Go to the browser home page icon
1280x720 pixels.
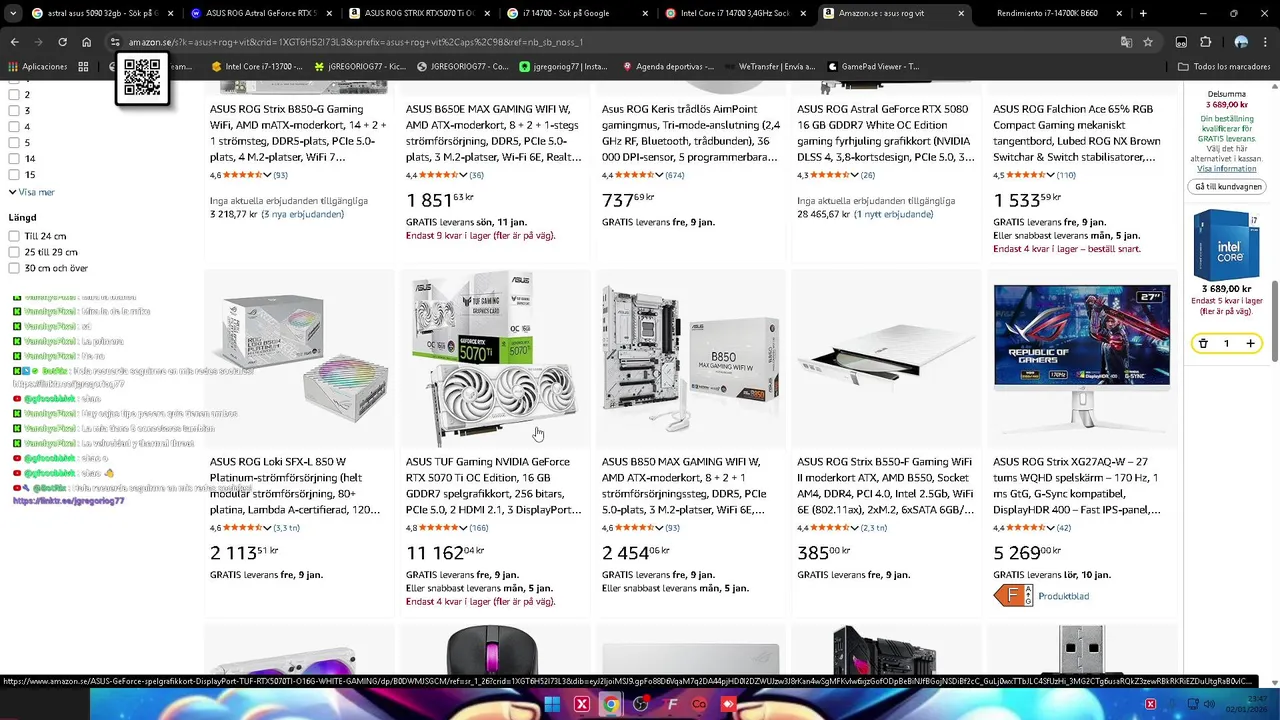point(87,42)
